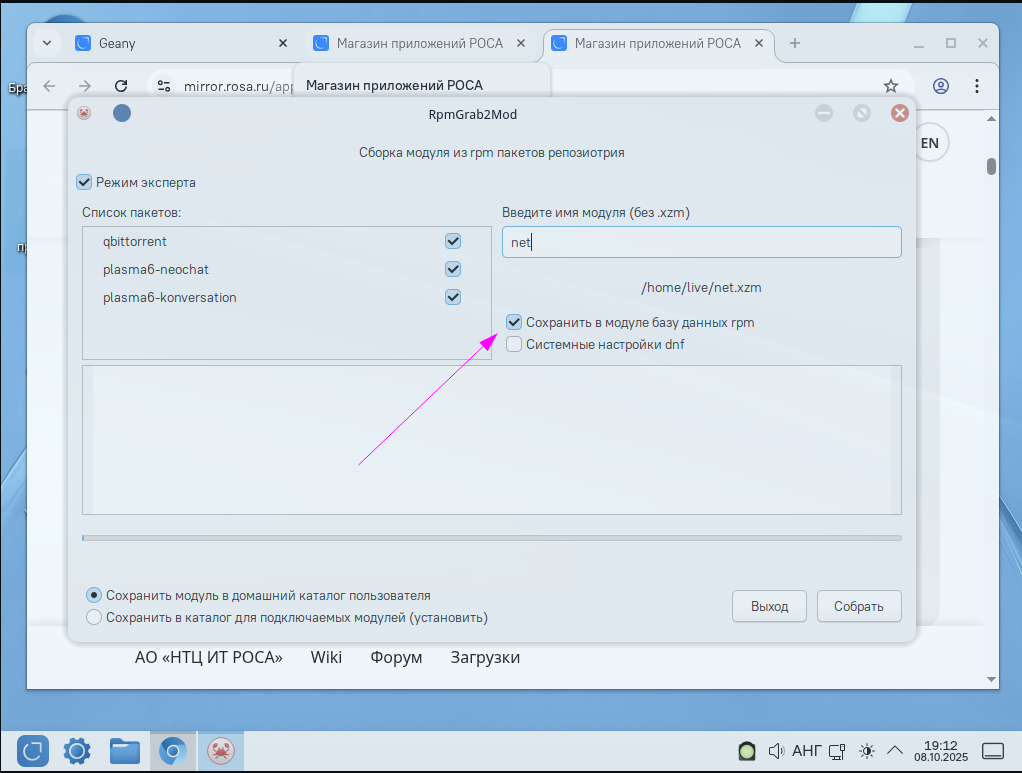Uncheck the qbittorrent package
The height and width of the screenshot is (773, 1022).
453,241
